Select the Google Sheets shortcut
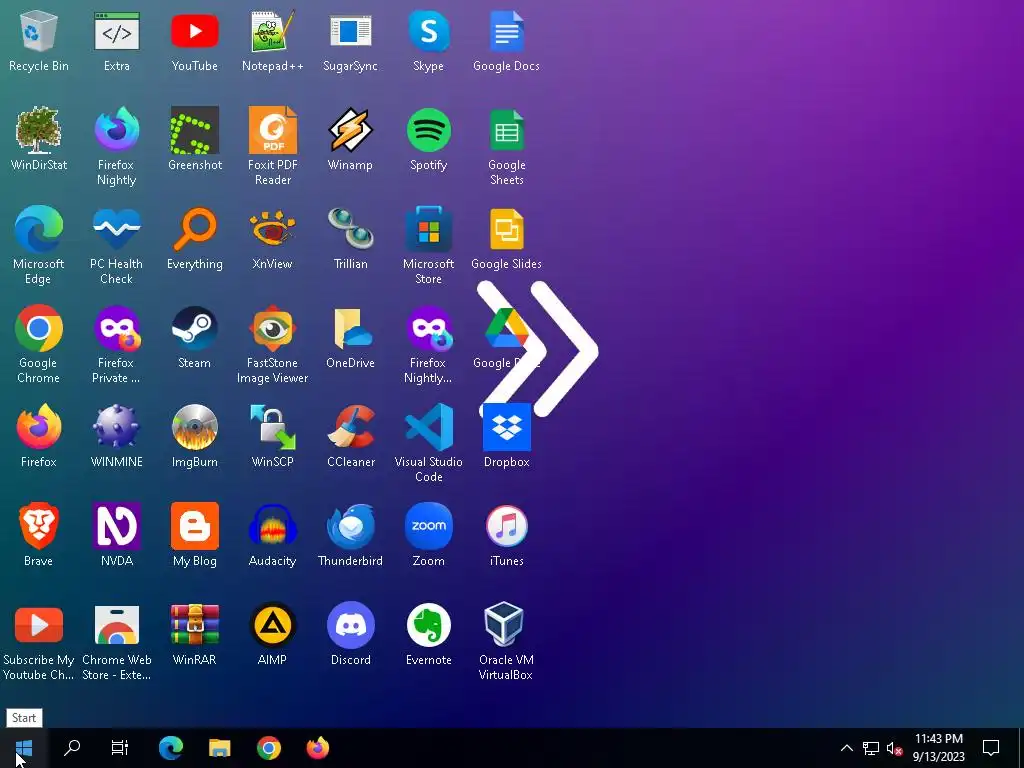1024x768 pixels. click(507, 130)
